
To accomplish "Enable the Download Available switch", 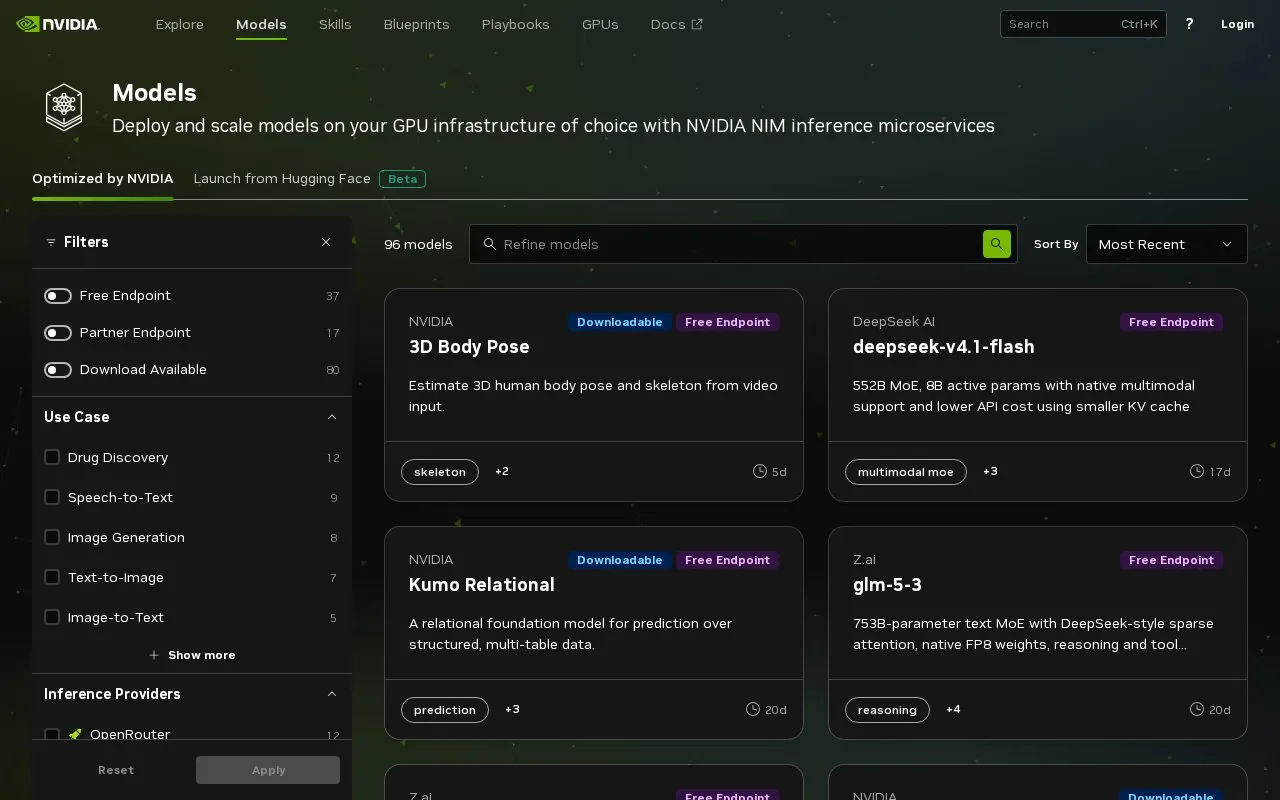I will point(58,370).
